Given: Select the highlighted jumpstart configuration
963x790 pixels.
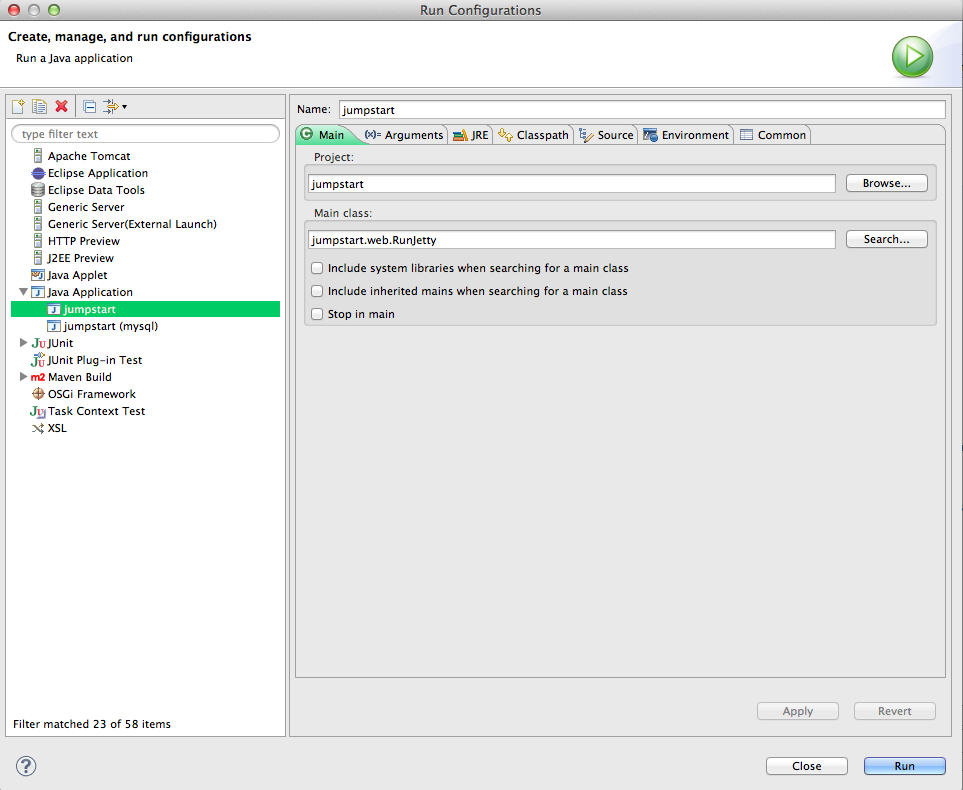Looking at the screenshot, I should tap(146, 309).
